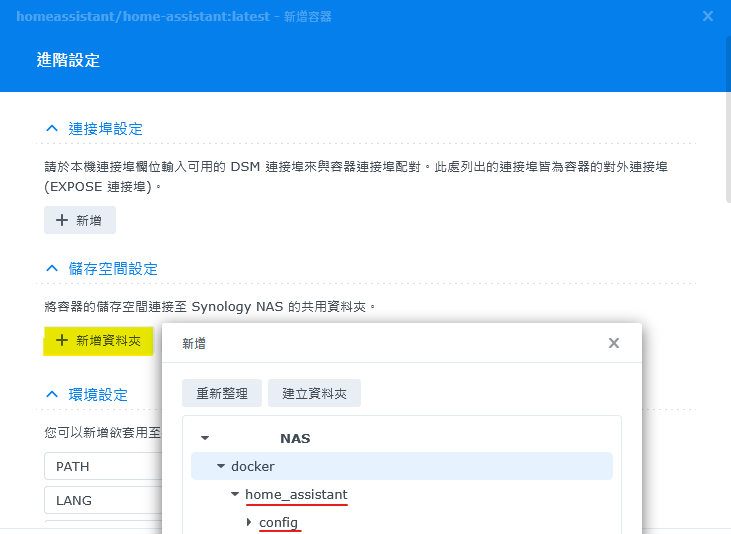Click the LANG variable field
Image resolution: width=731 pixels, height=534 pixels.
click(103, 500)
